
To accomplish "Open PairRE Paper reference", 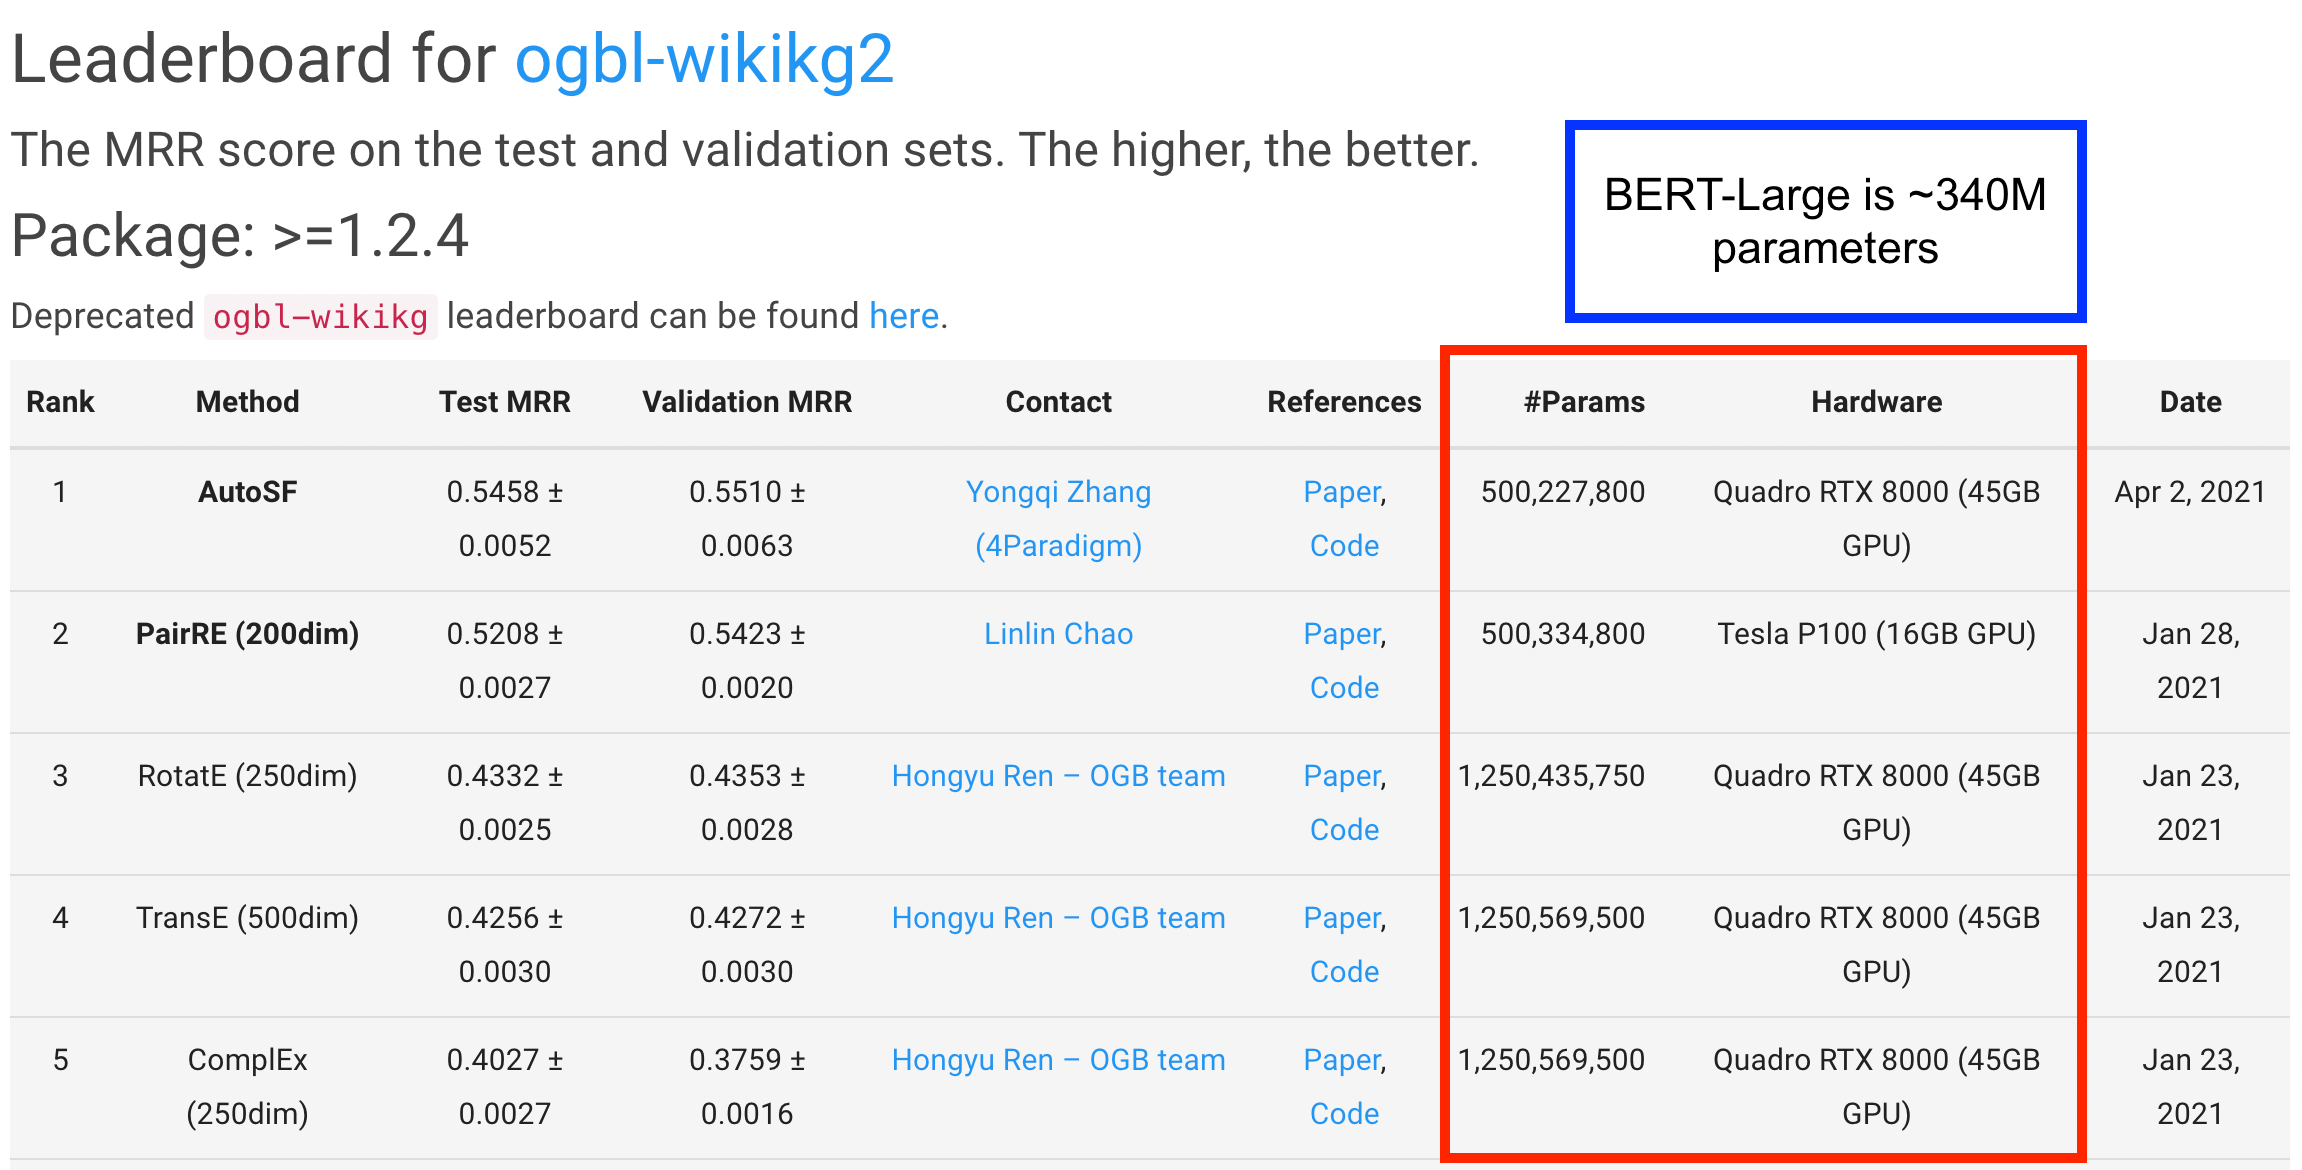I will pos(1341,634).
